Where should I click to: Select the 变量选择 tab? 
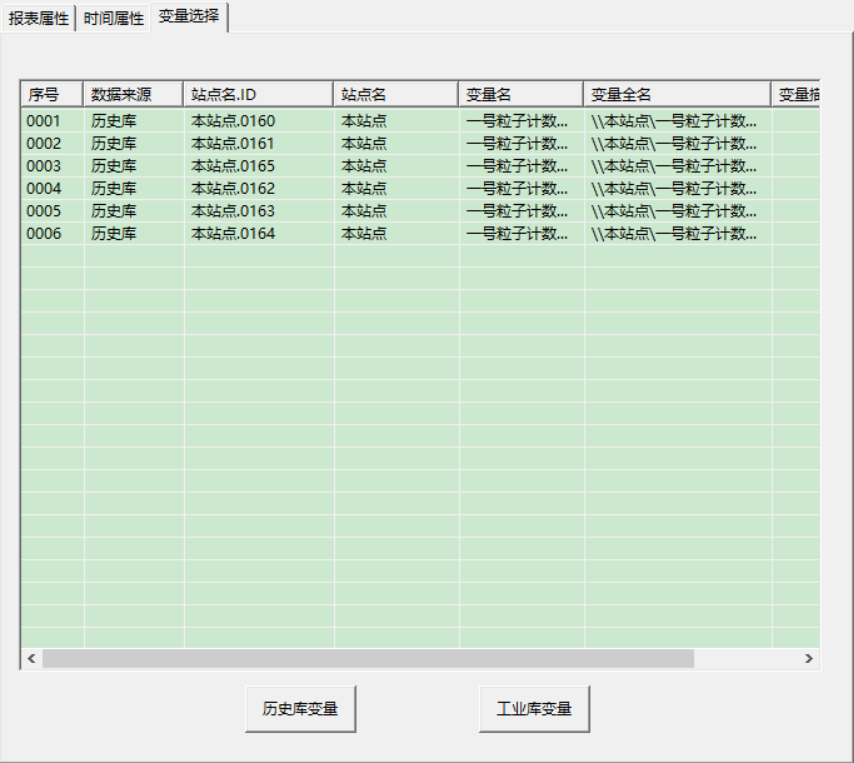(189, 16)
